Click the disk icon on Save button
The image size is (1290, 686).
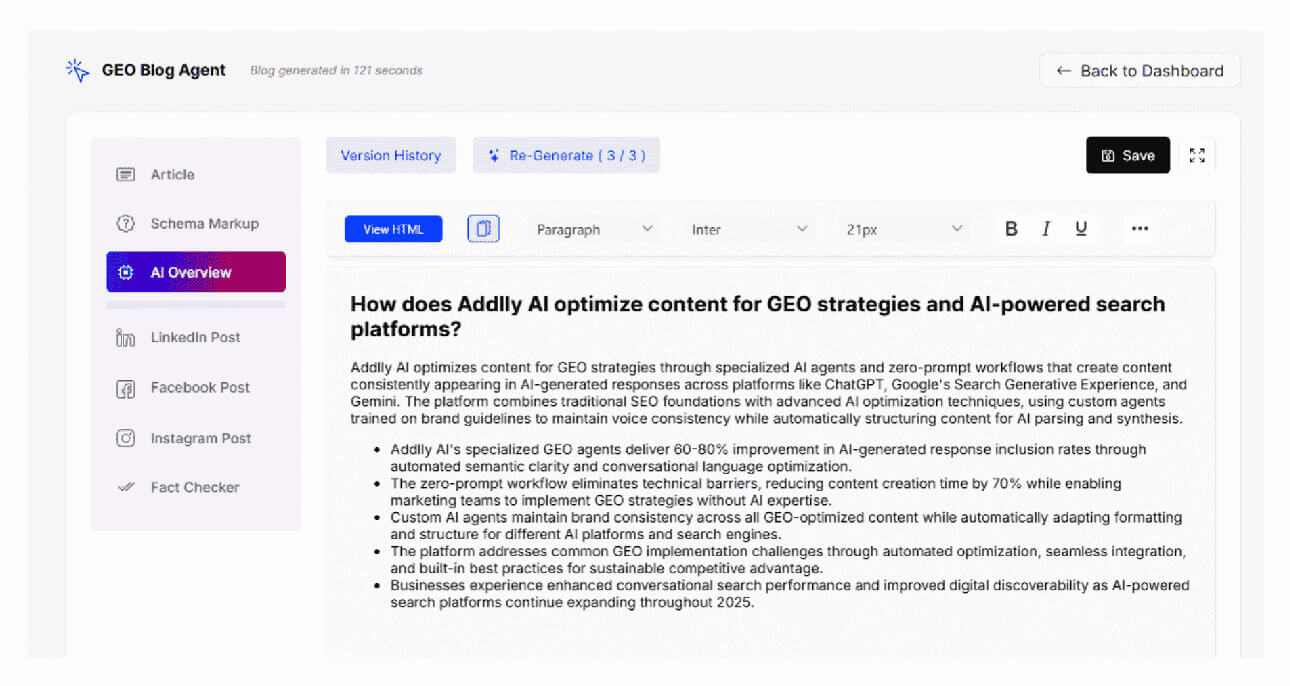tap(1108, 155)
